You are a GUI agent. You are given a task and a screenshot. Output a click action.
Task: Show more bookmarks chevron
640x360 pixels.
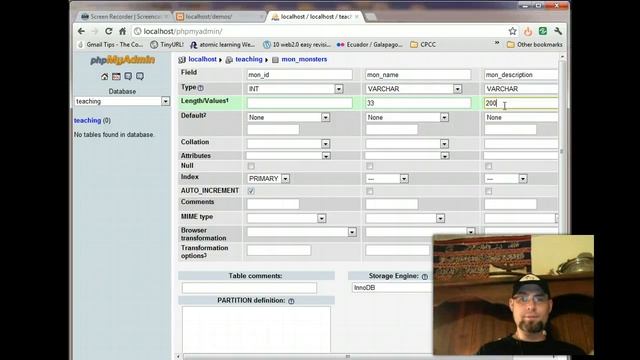(x=497, y=43)
